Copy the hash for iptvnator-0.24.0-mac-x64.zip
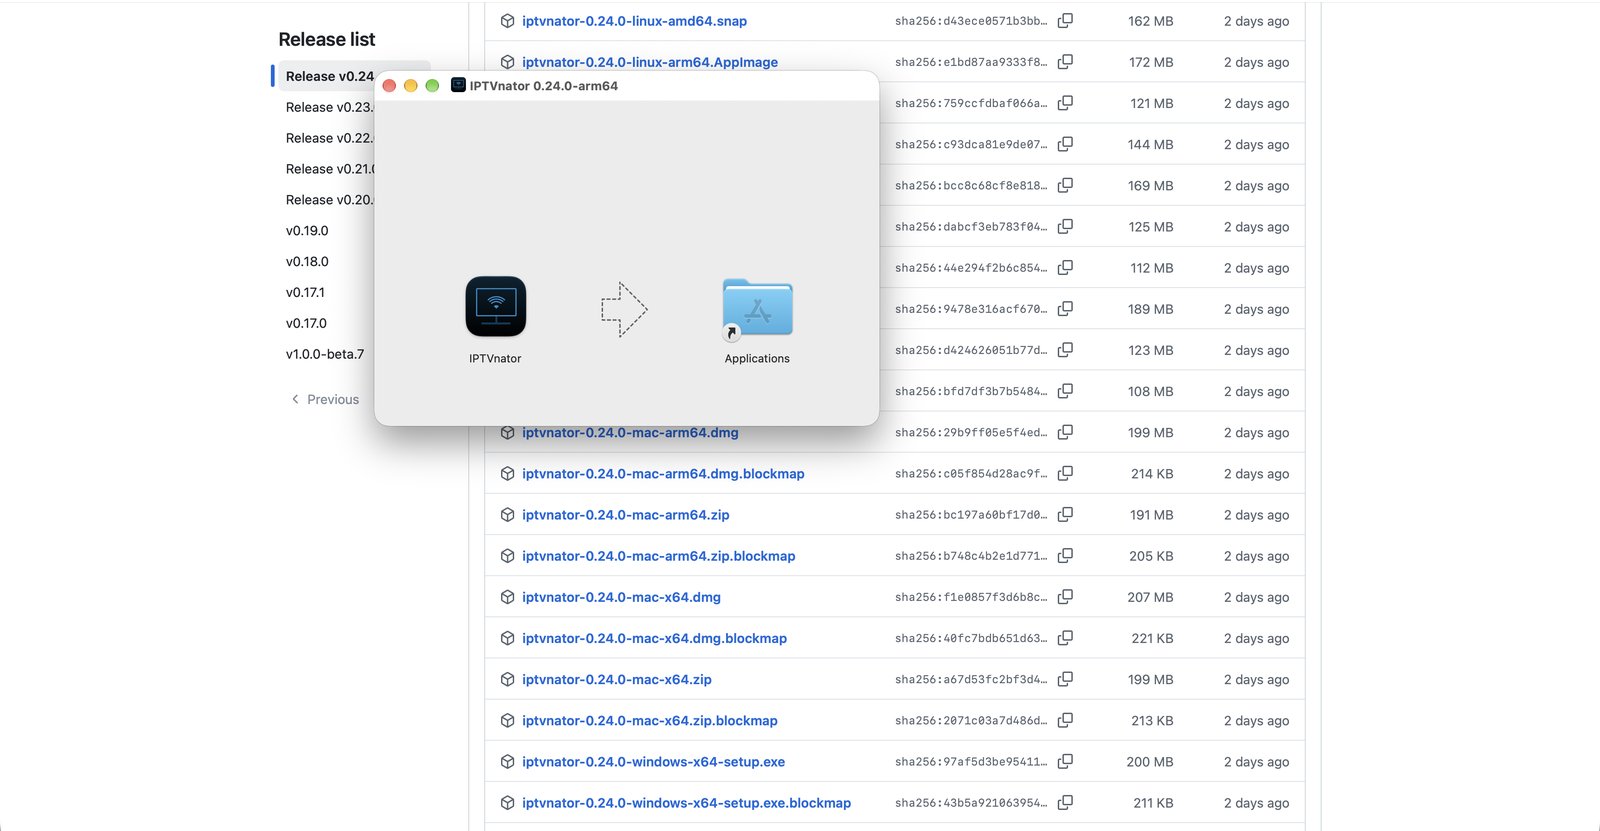 pyautogui.click(x=1065, y=678)
